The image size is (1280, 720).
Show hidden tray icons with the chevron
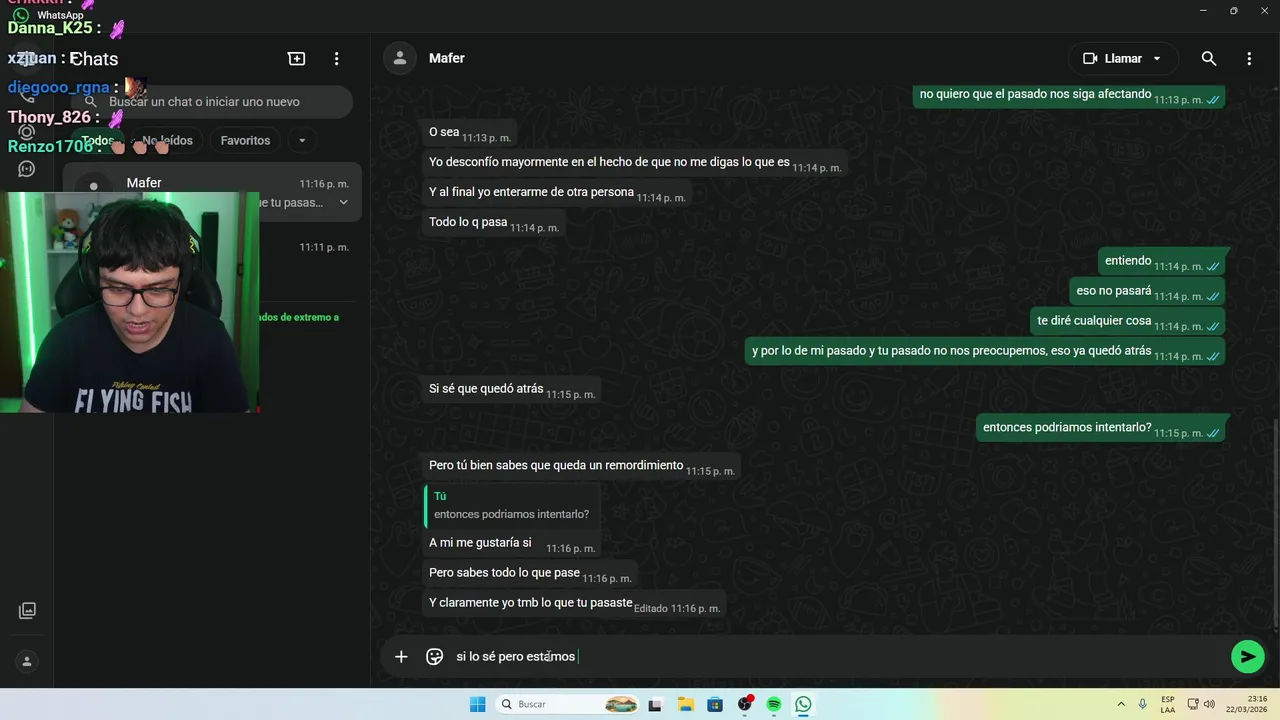pyautogui.click(x=1121, y=704)
